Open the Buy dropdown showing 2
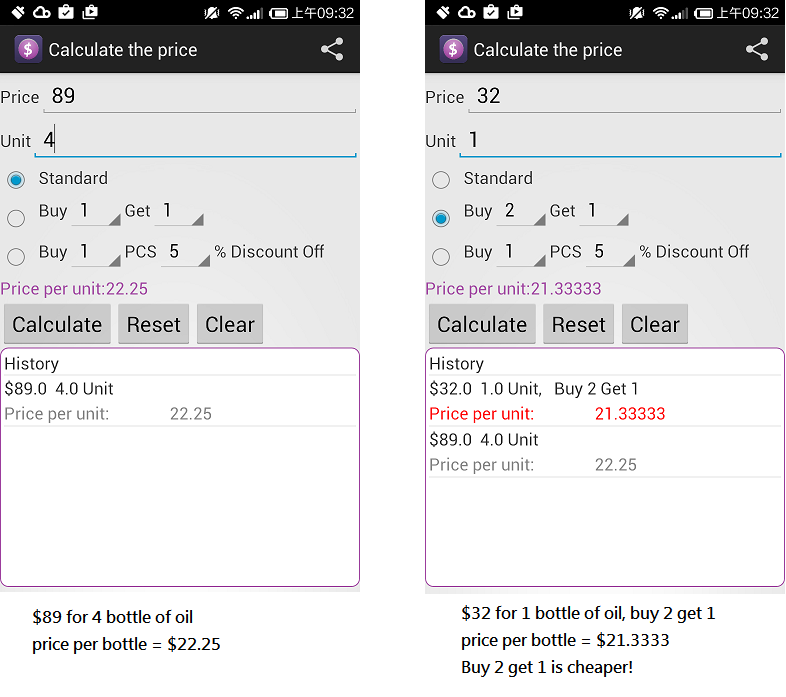 (x=520, y=212)
